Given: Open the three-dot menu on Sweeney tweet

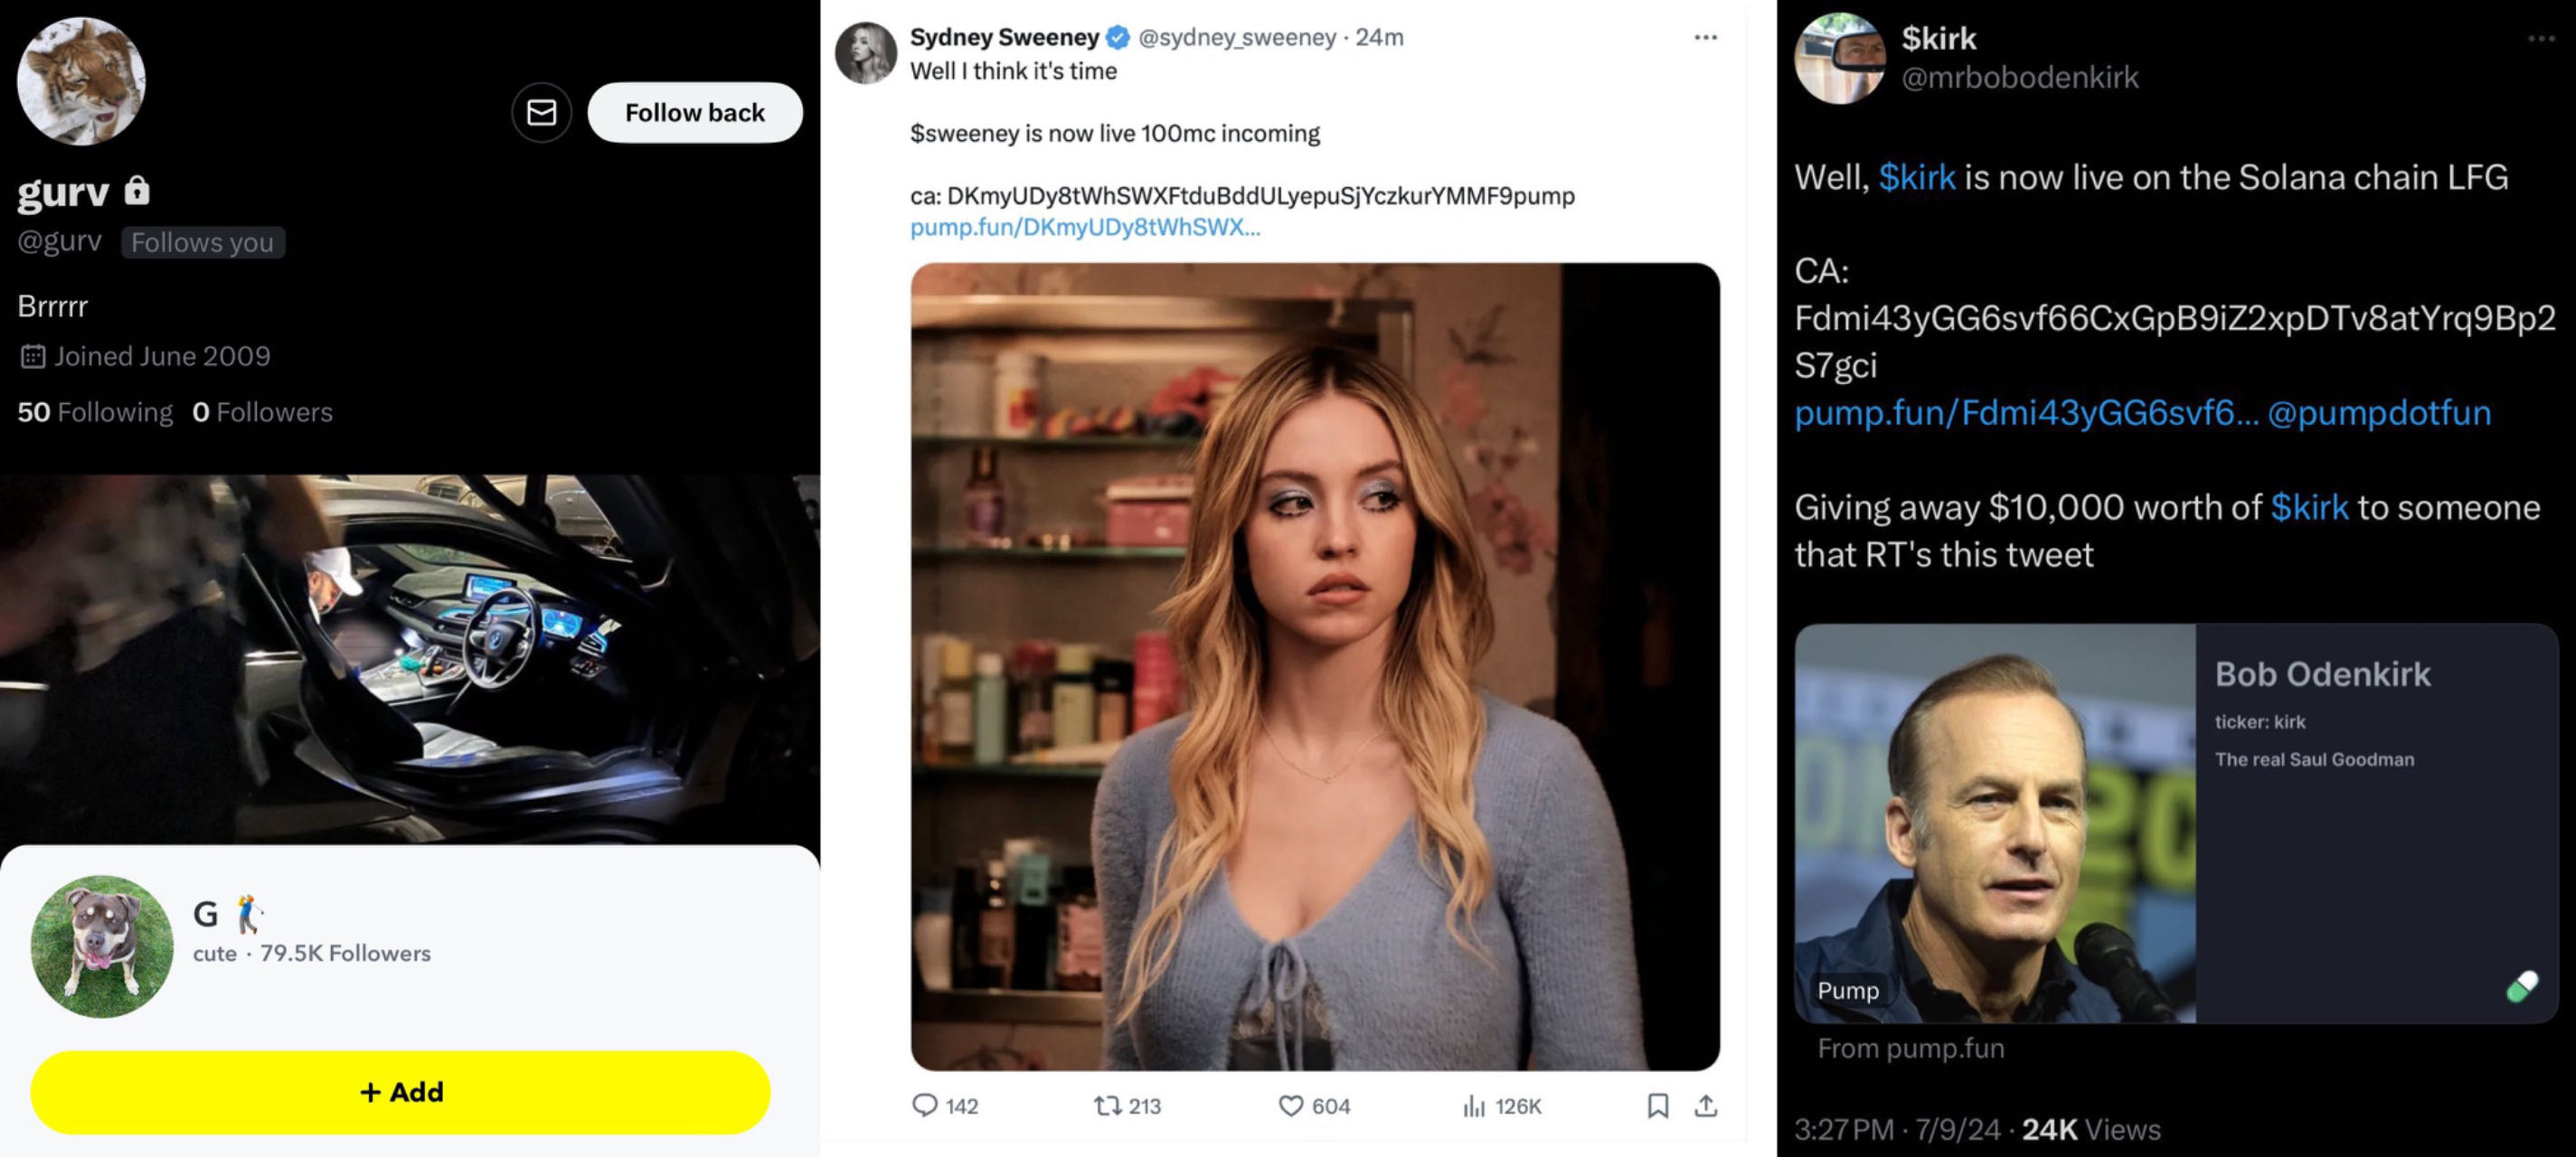Looking at the screenshot, I should coord(1705,38).
